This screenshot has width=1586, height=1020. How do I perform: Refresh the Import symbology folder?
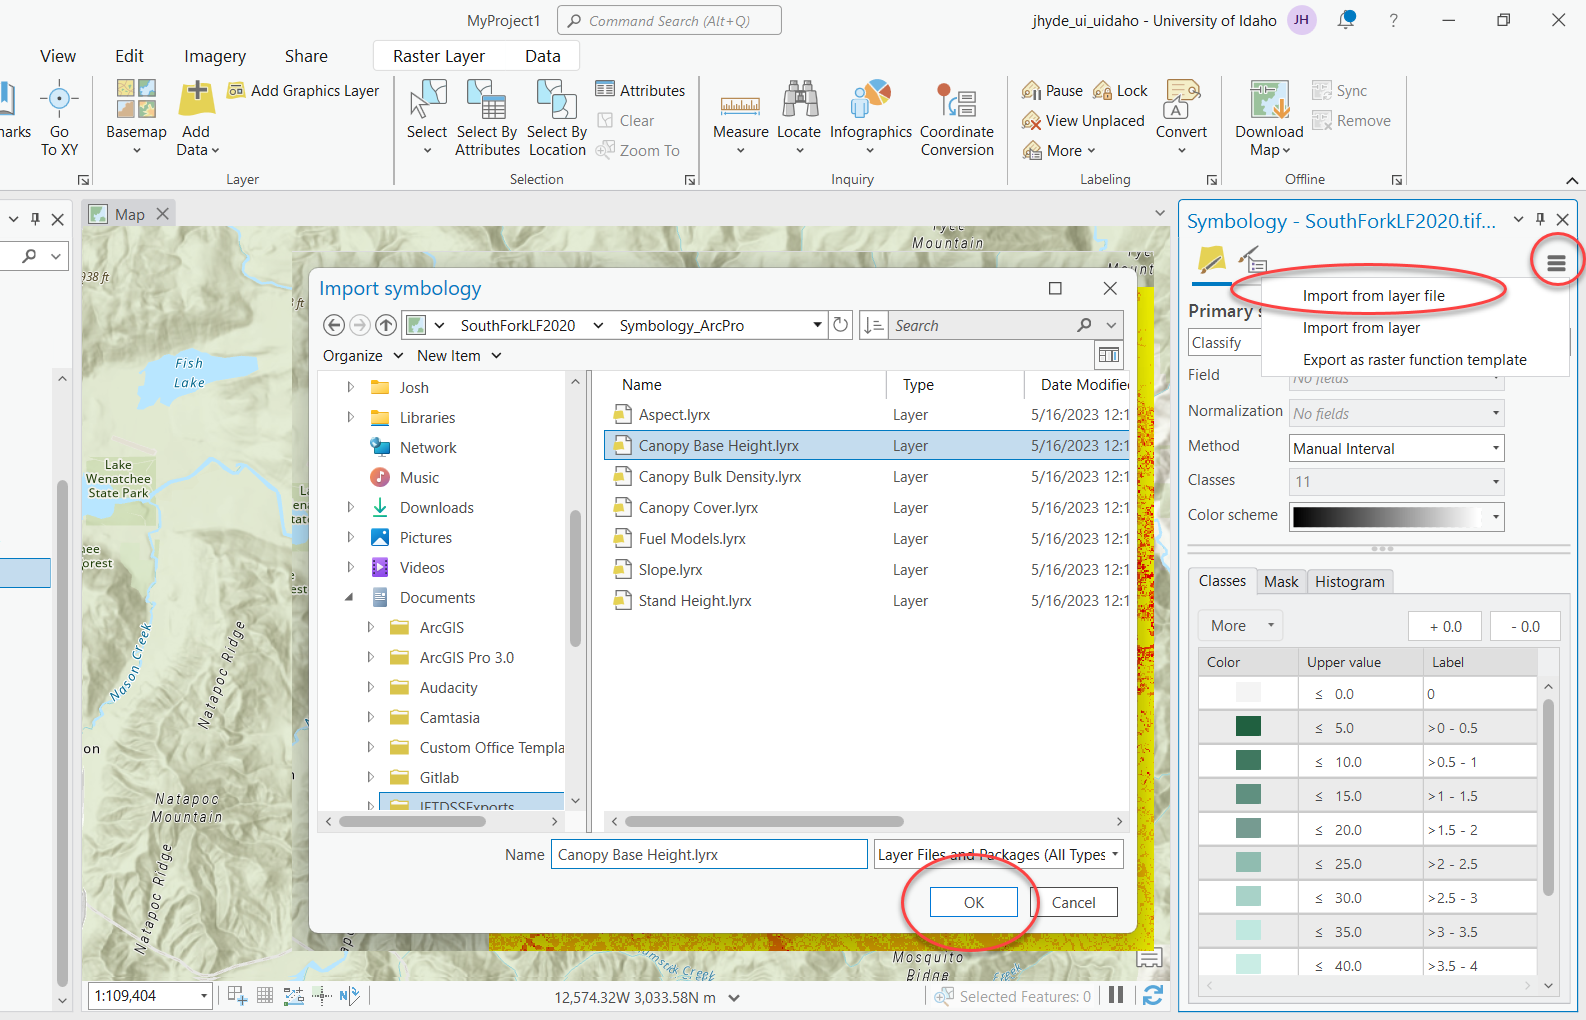841,325
